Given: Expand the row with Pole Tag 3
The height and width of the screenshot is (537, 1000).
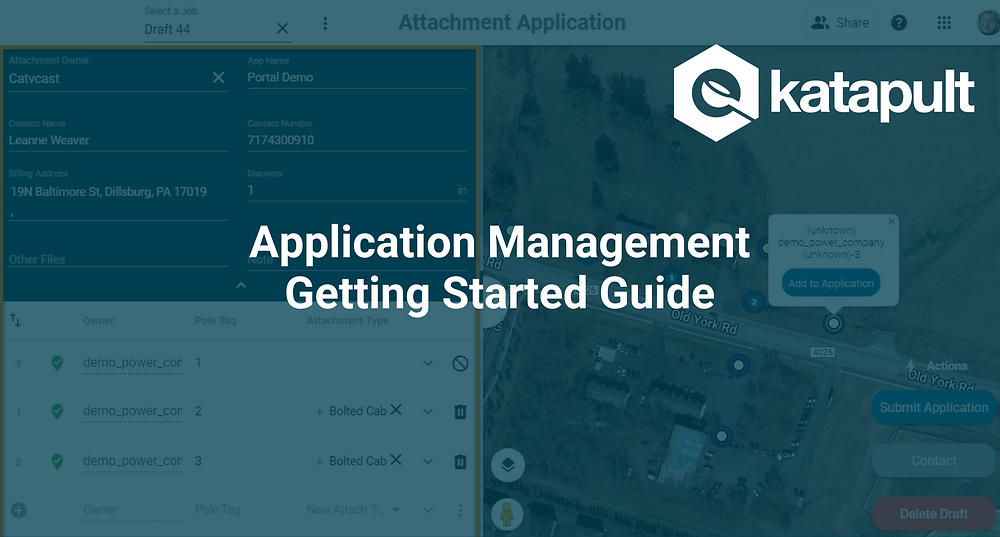Looking at the screenshot, I should [x=428, y=462].
